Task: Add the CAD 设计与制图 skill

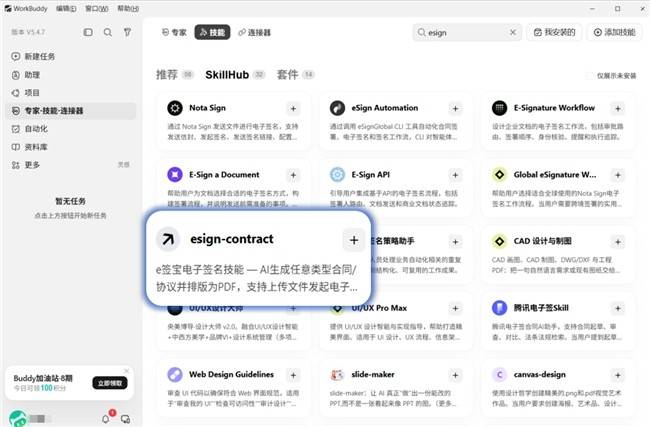Action: coord(618,242)
